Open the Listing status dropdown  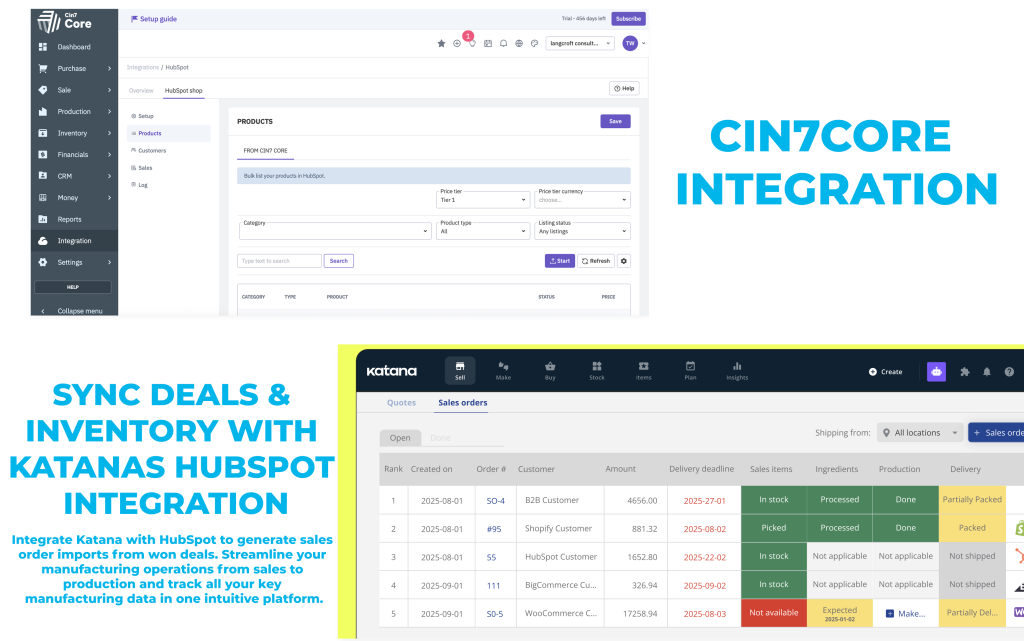[x=583, y=231]
